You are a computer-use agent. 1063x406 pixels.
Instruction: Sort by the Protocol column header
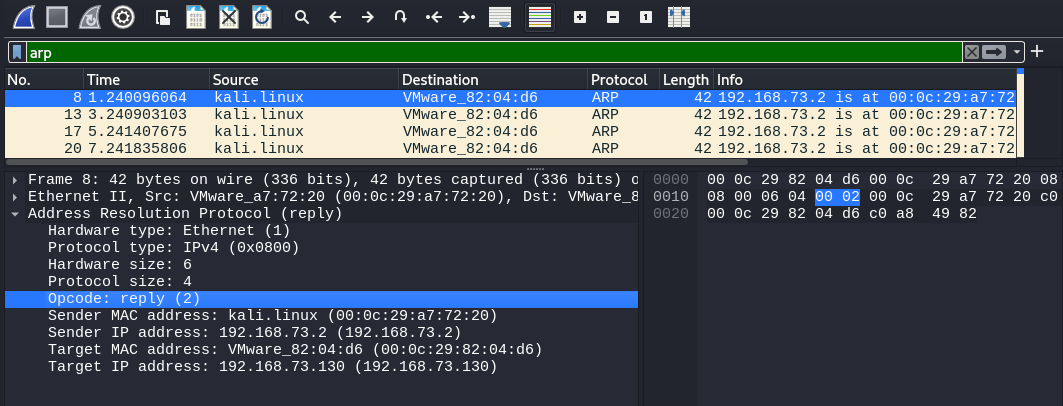[x=623, y=79]
